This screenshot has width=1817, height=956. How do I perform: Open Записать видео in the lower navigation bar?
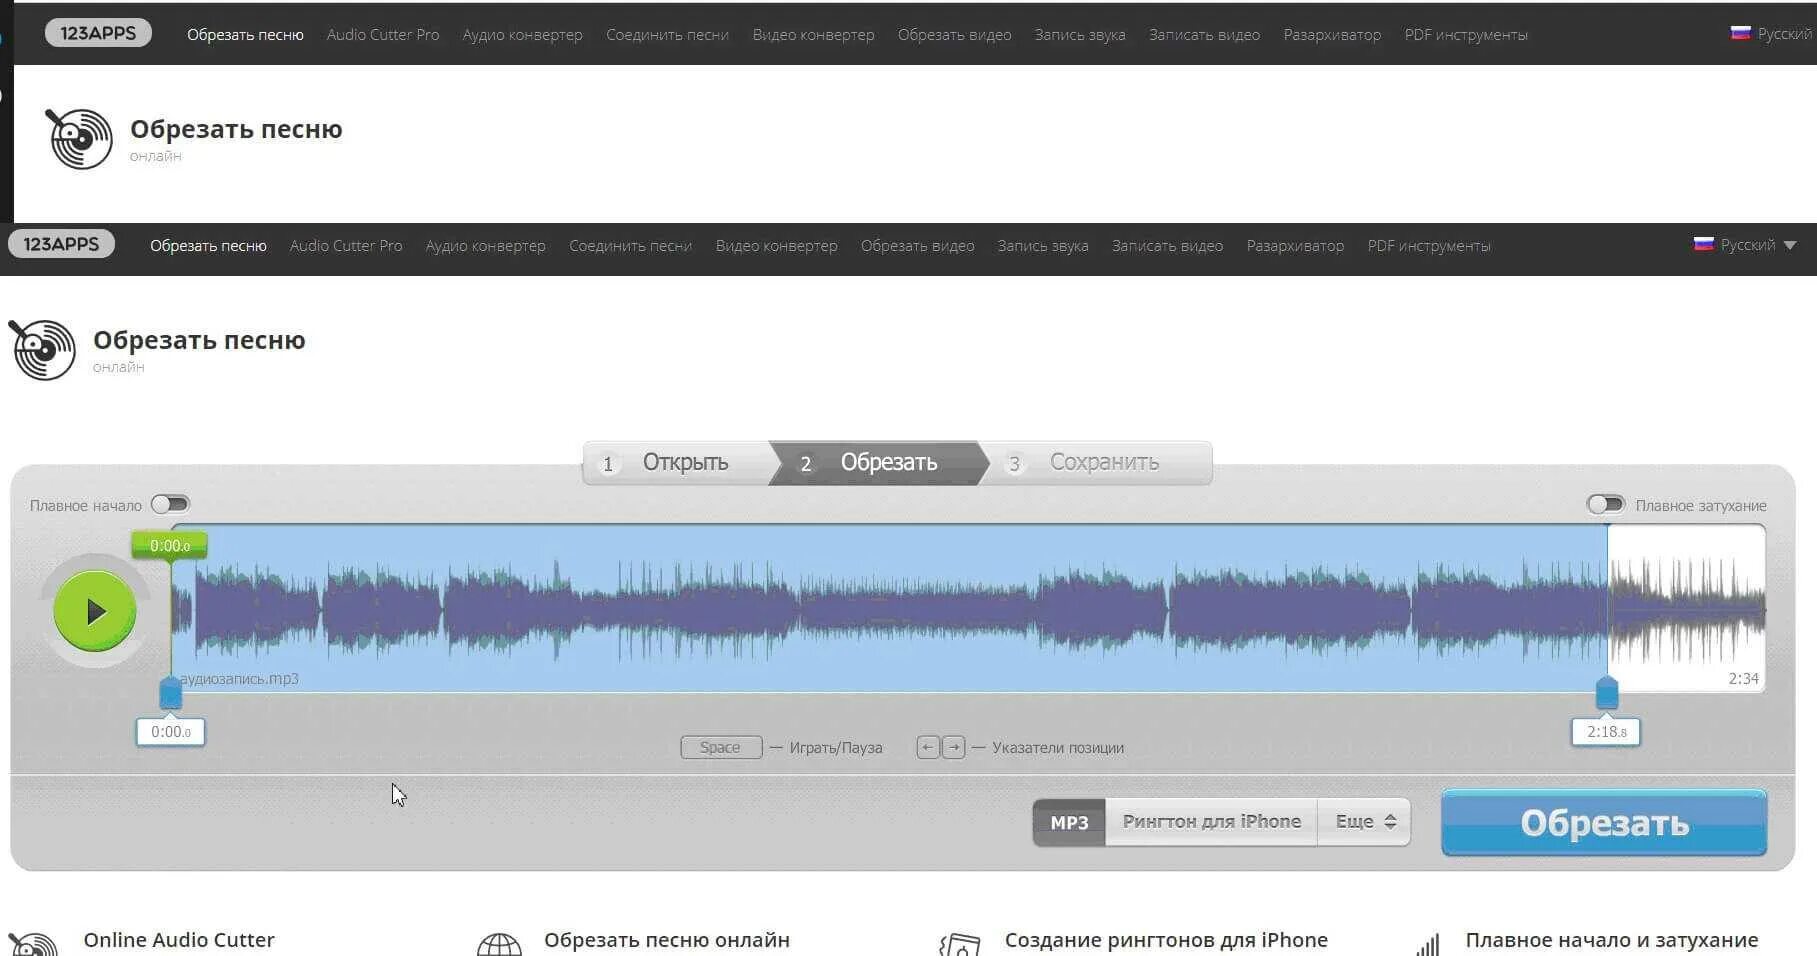pos(1168,245)
